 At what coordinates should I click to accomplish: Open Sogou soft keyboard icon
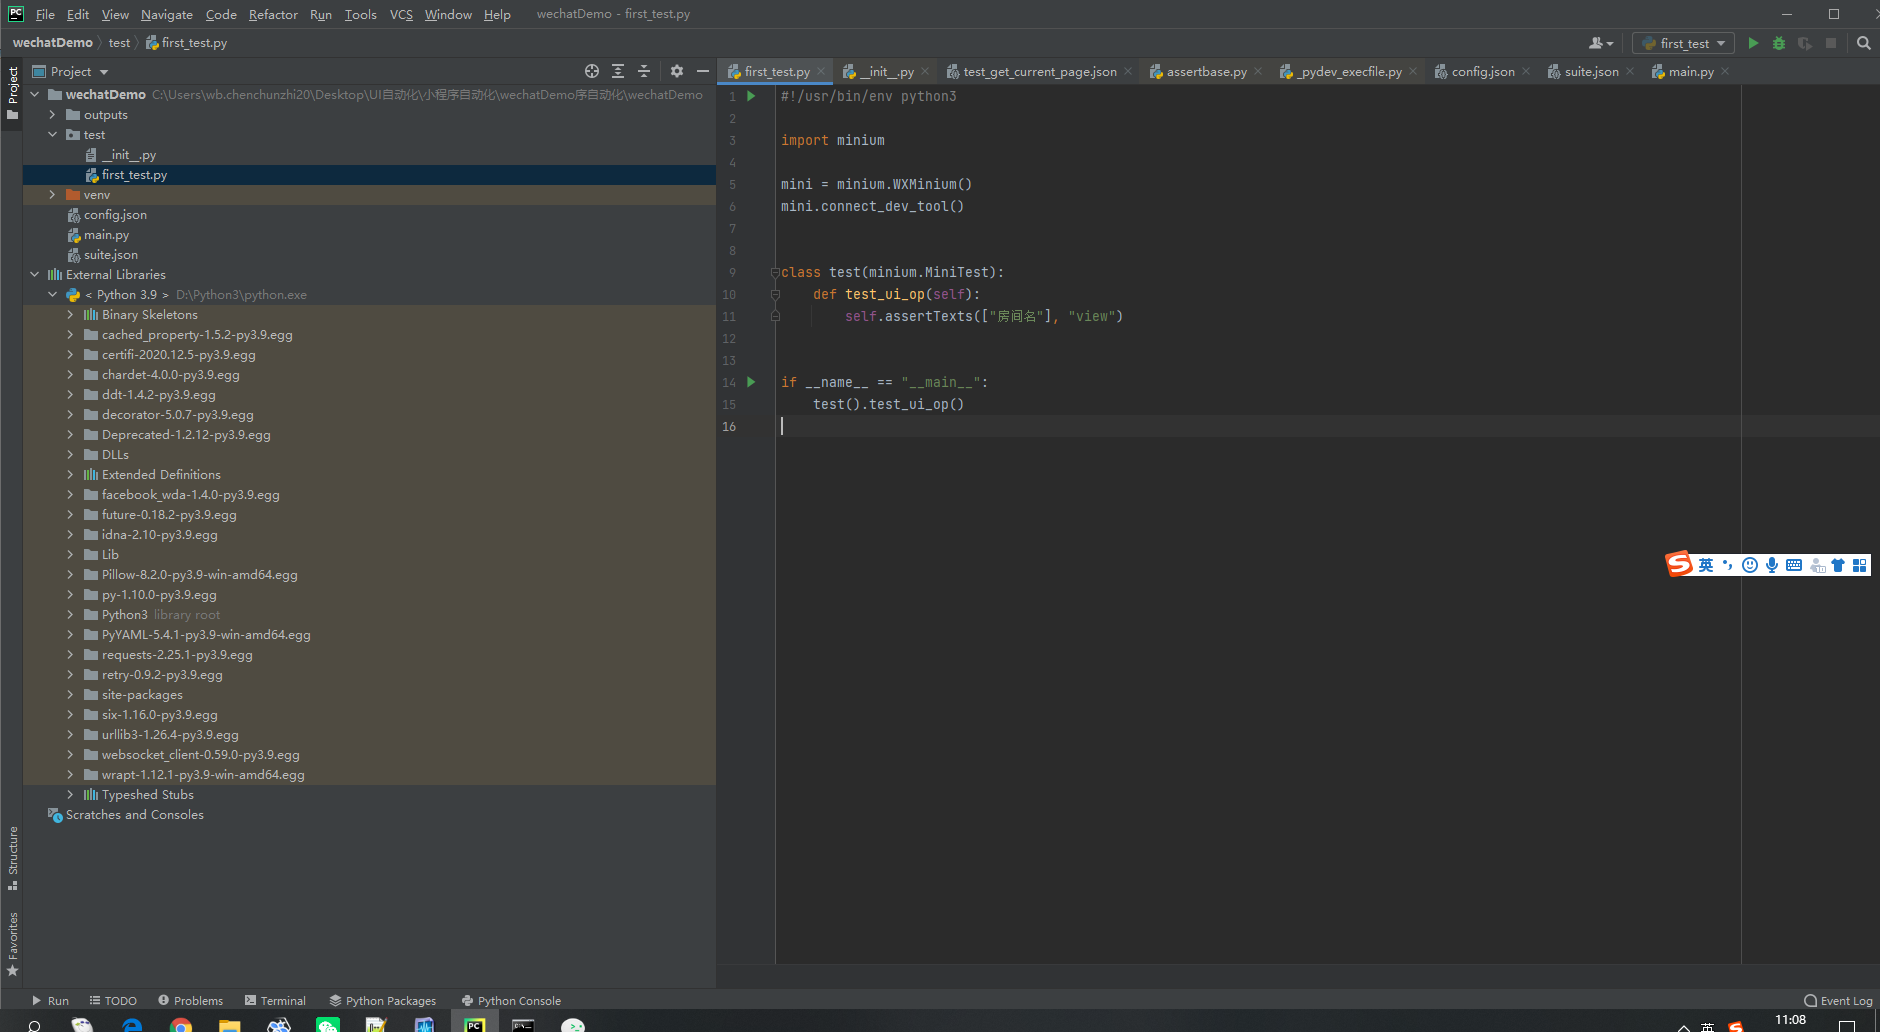tap(1794, 565)
